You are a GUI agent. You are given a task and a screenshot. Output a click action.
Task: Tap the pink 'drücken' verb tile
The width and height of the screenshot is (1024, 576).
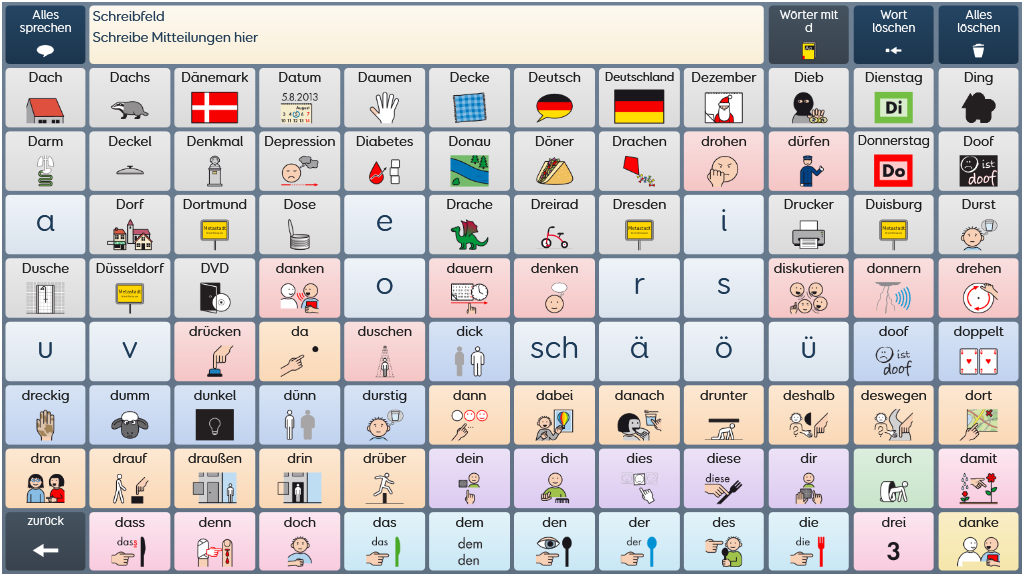215,351
